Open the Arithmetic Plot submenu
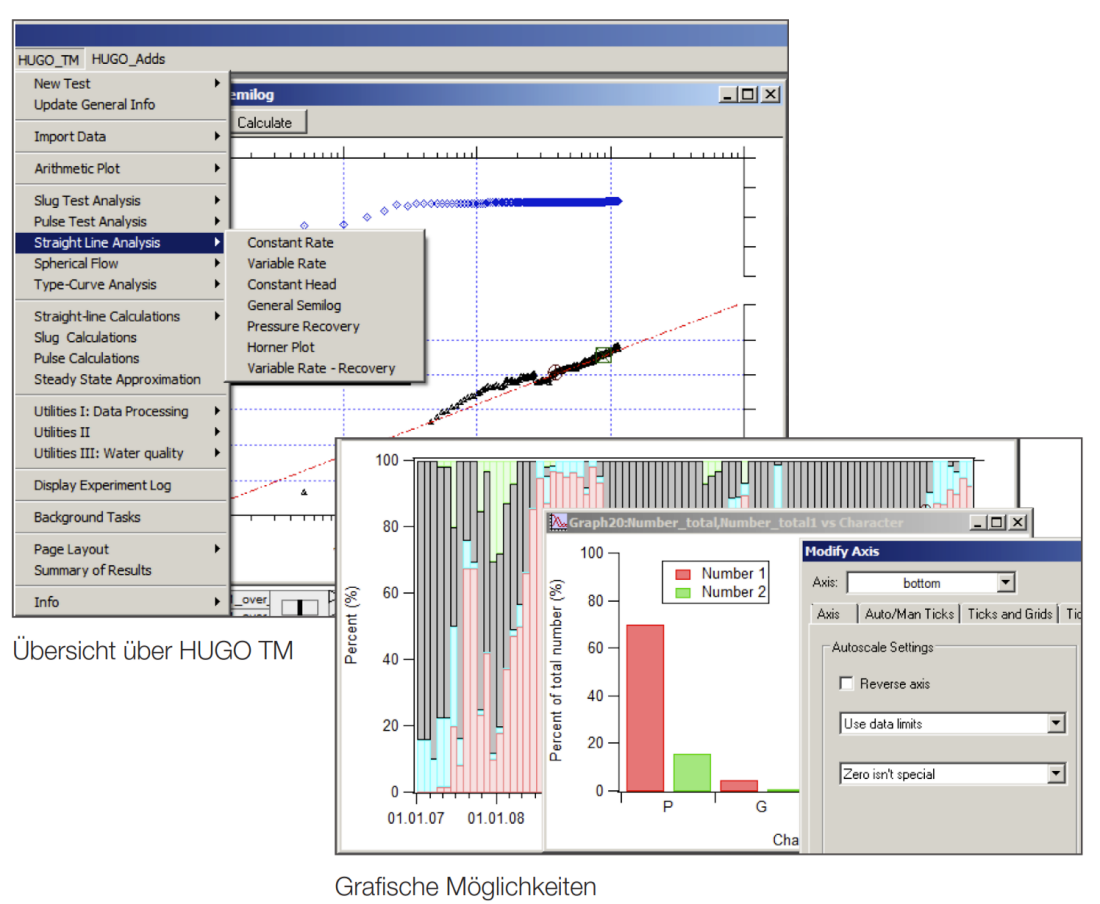The image size is (1100, 904). coord(121,168)
